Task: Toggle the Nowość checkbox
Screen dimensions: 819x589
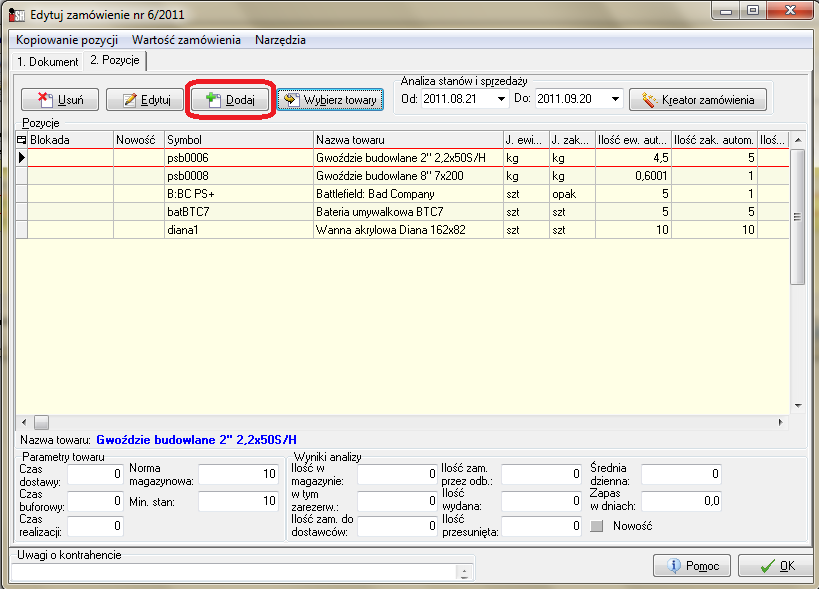Action: (596, 526)
